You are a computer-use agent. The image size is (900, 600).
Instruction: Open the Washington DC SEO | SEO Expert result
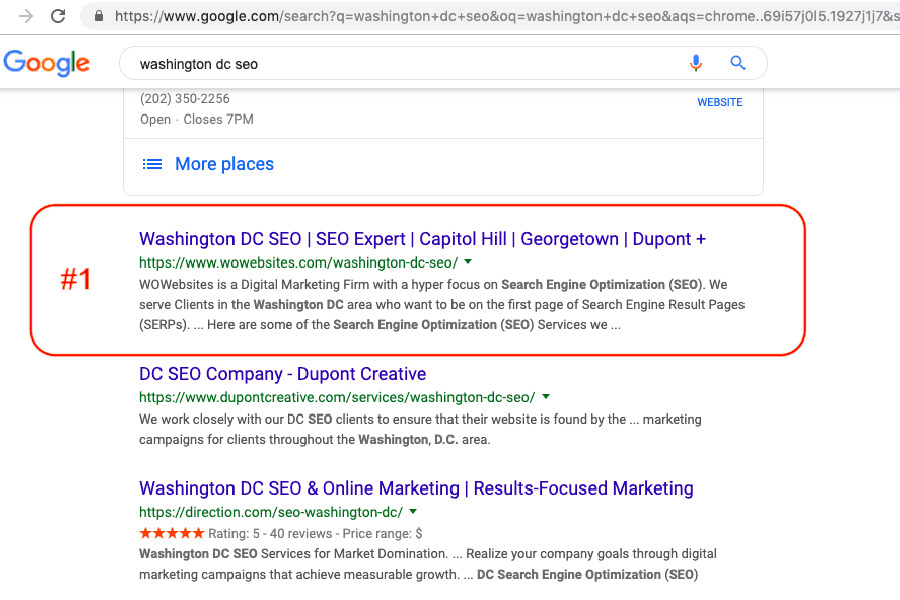click(x=422, y=239)
